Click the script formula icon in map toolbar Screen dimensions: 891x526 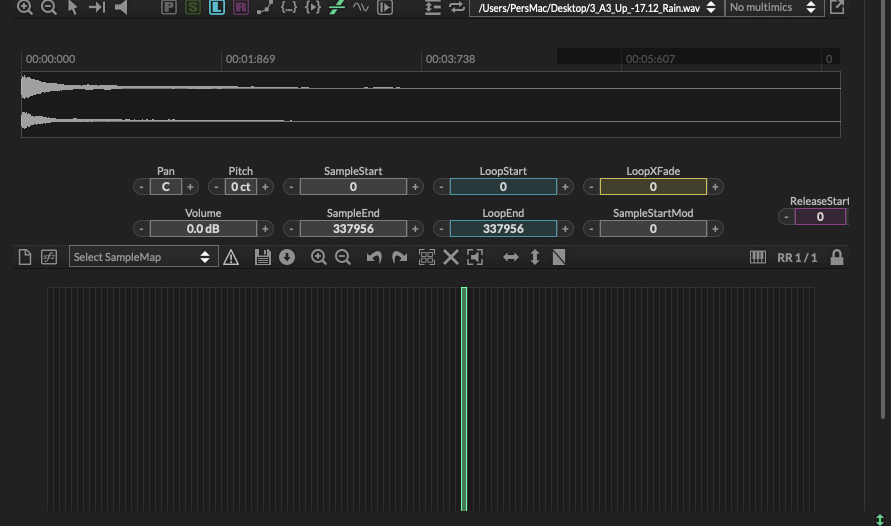point(49,257)
